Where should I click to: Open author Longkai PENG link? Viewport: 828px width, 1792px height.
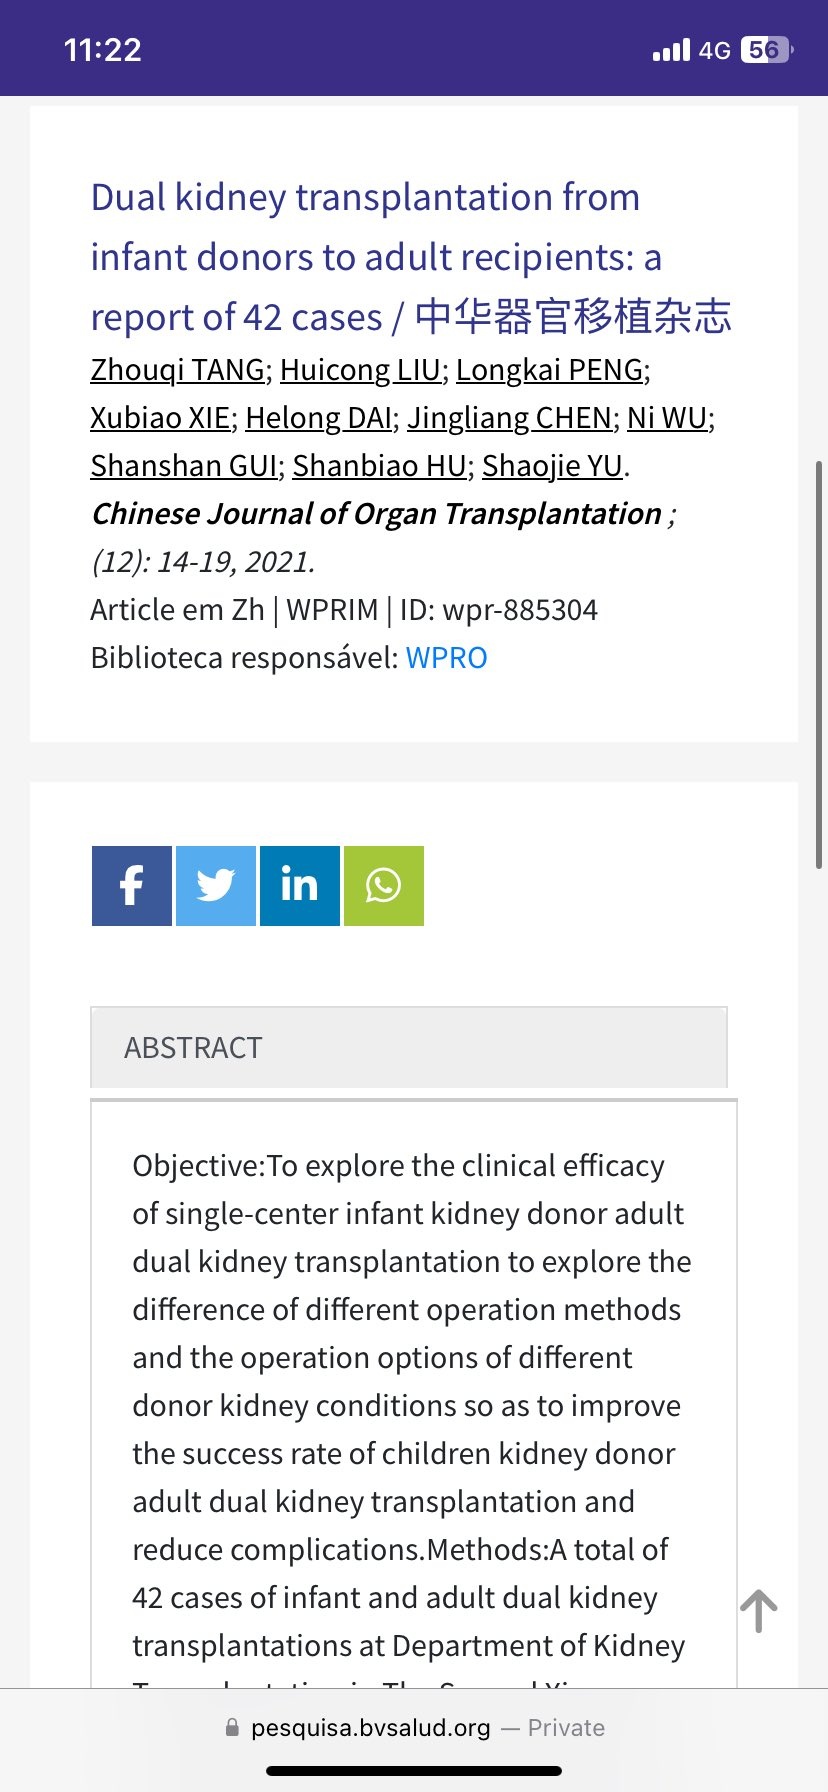pos(550,370)
